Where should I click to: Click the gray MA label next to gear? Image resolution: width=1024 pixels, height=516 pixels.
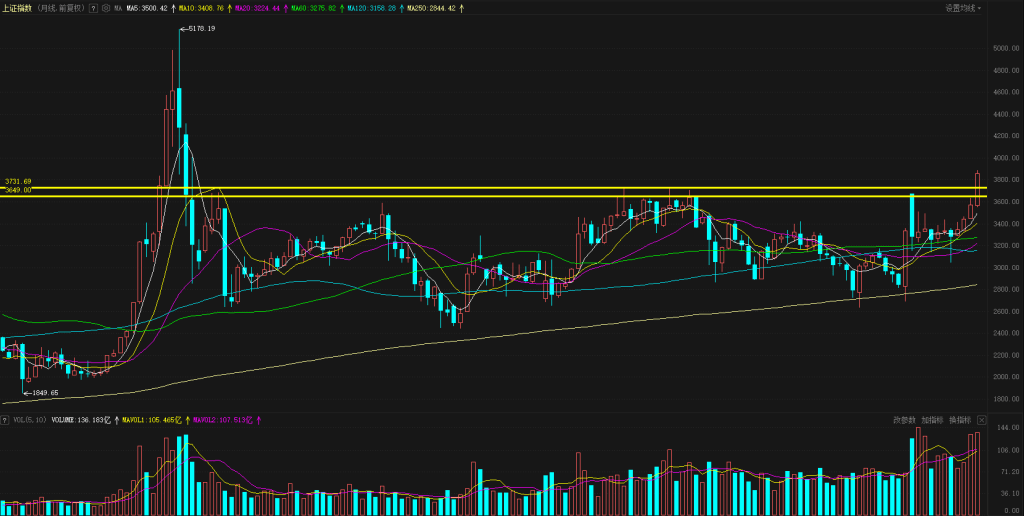click(118, 8)
